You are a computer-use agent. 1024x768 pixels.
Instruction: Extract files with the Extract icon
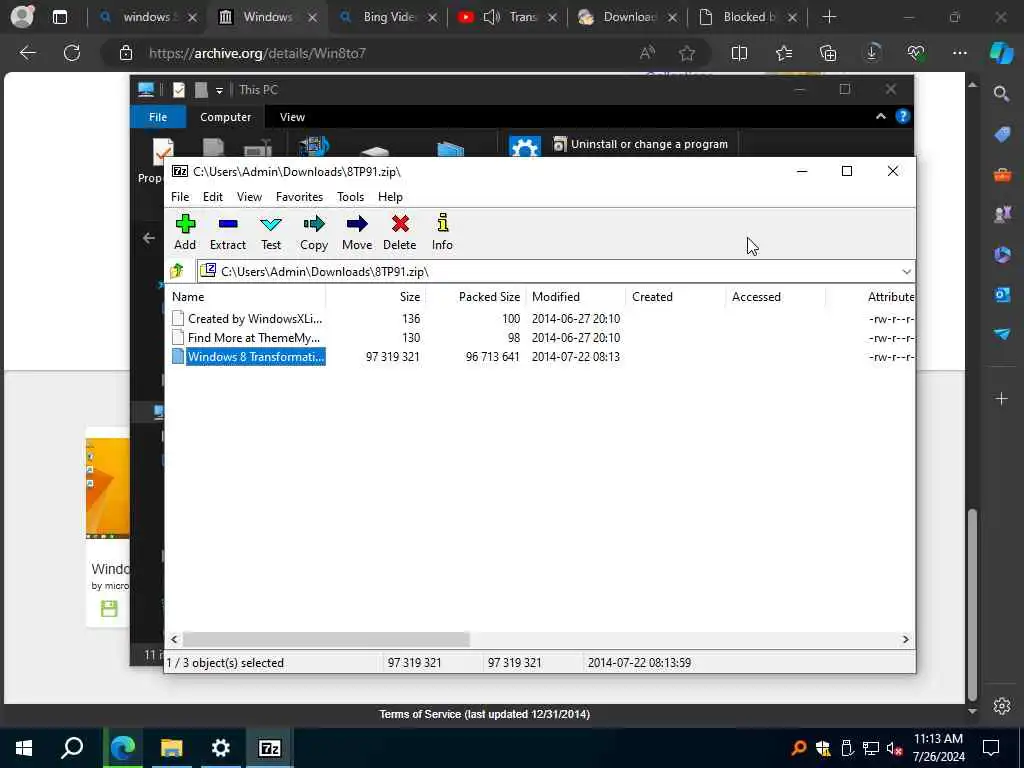227,232
